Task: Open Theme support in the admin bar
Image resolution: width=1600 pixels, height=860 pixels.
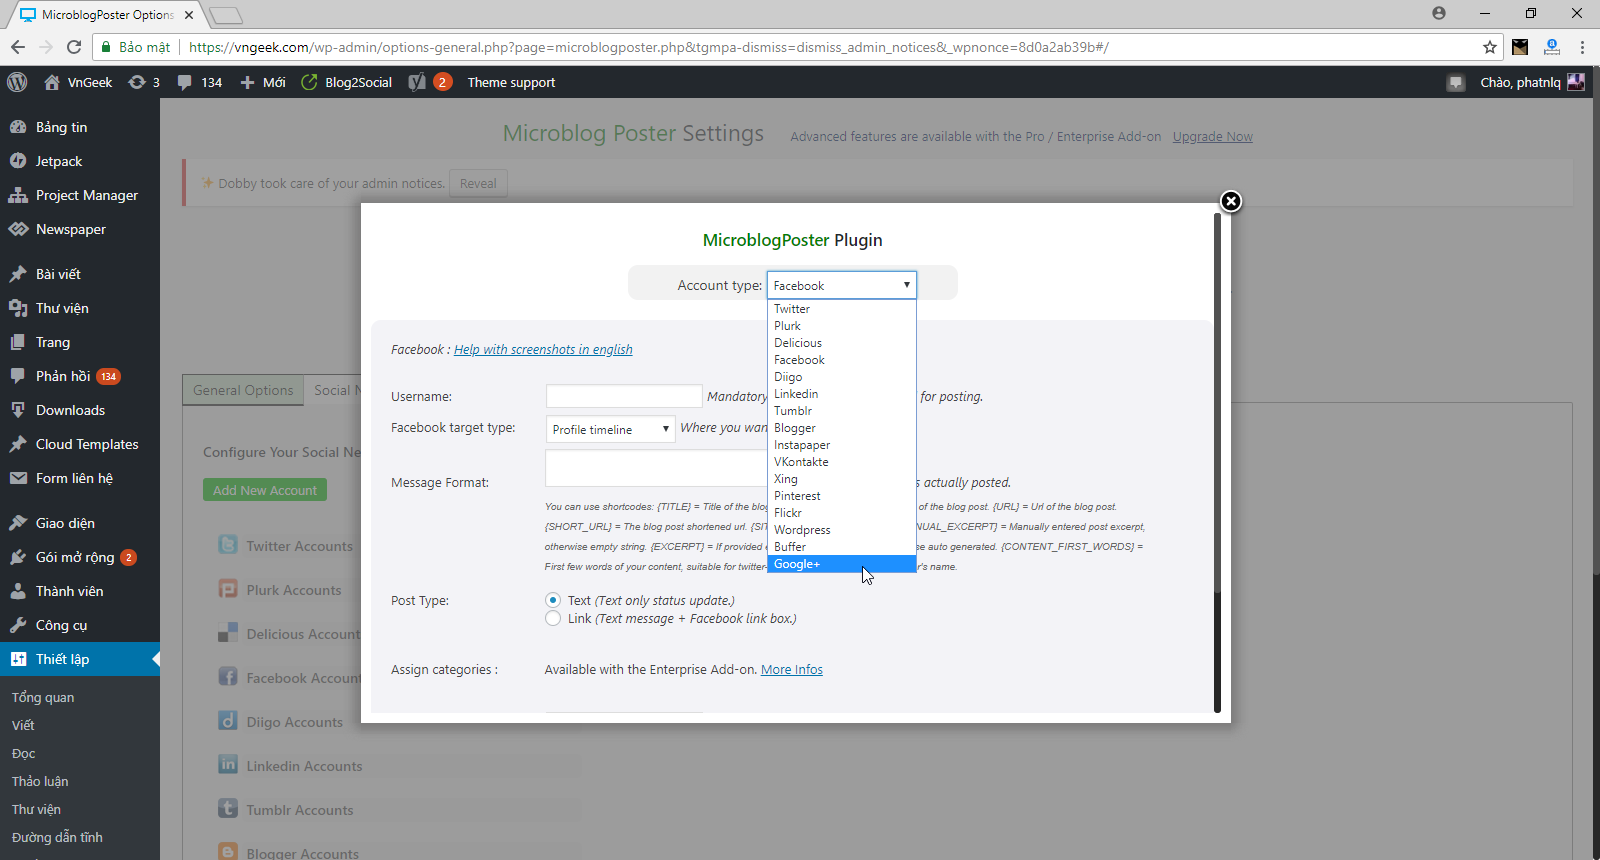Action: [x=511, y=82]
